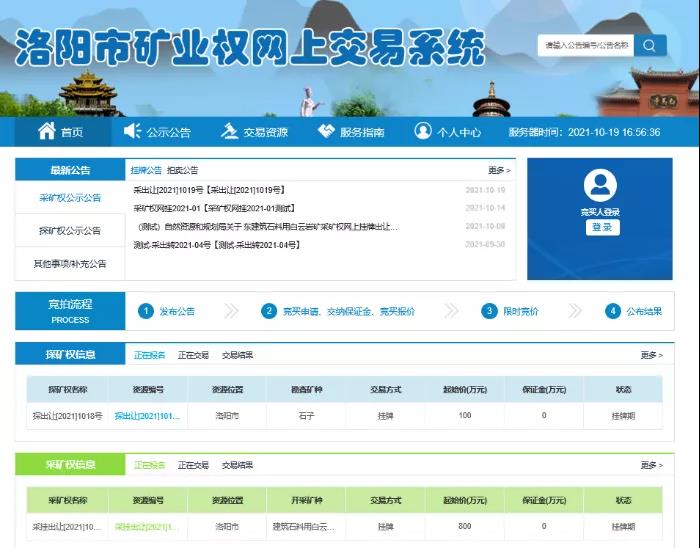Click the step 4 circle icon
This screenshot has width=700, height=548.
coord(612,311)
